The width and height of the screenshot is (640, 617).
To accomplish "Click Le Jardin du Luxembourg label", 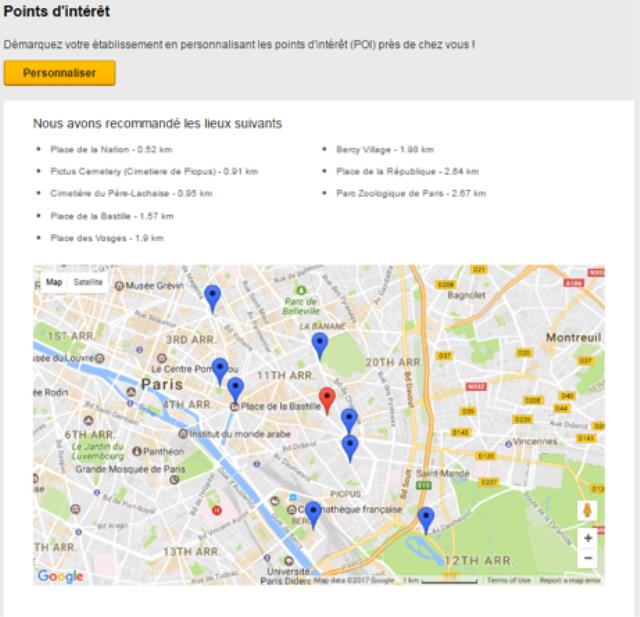I will click(98, 451).
